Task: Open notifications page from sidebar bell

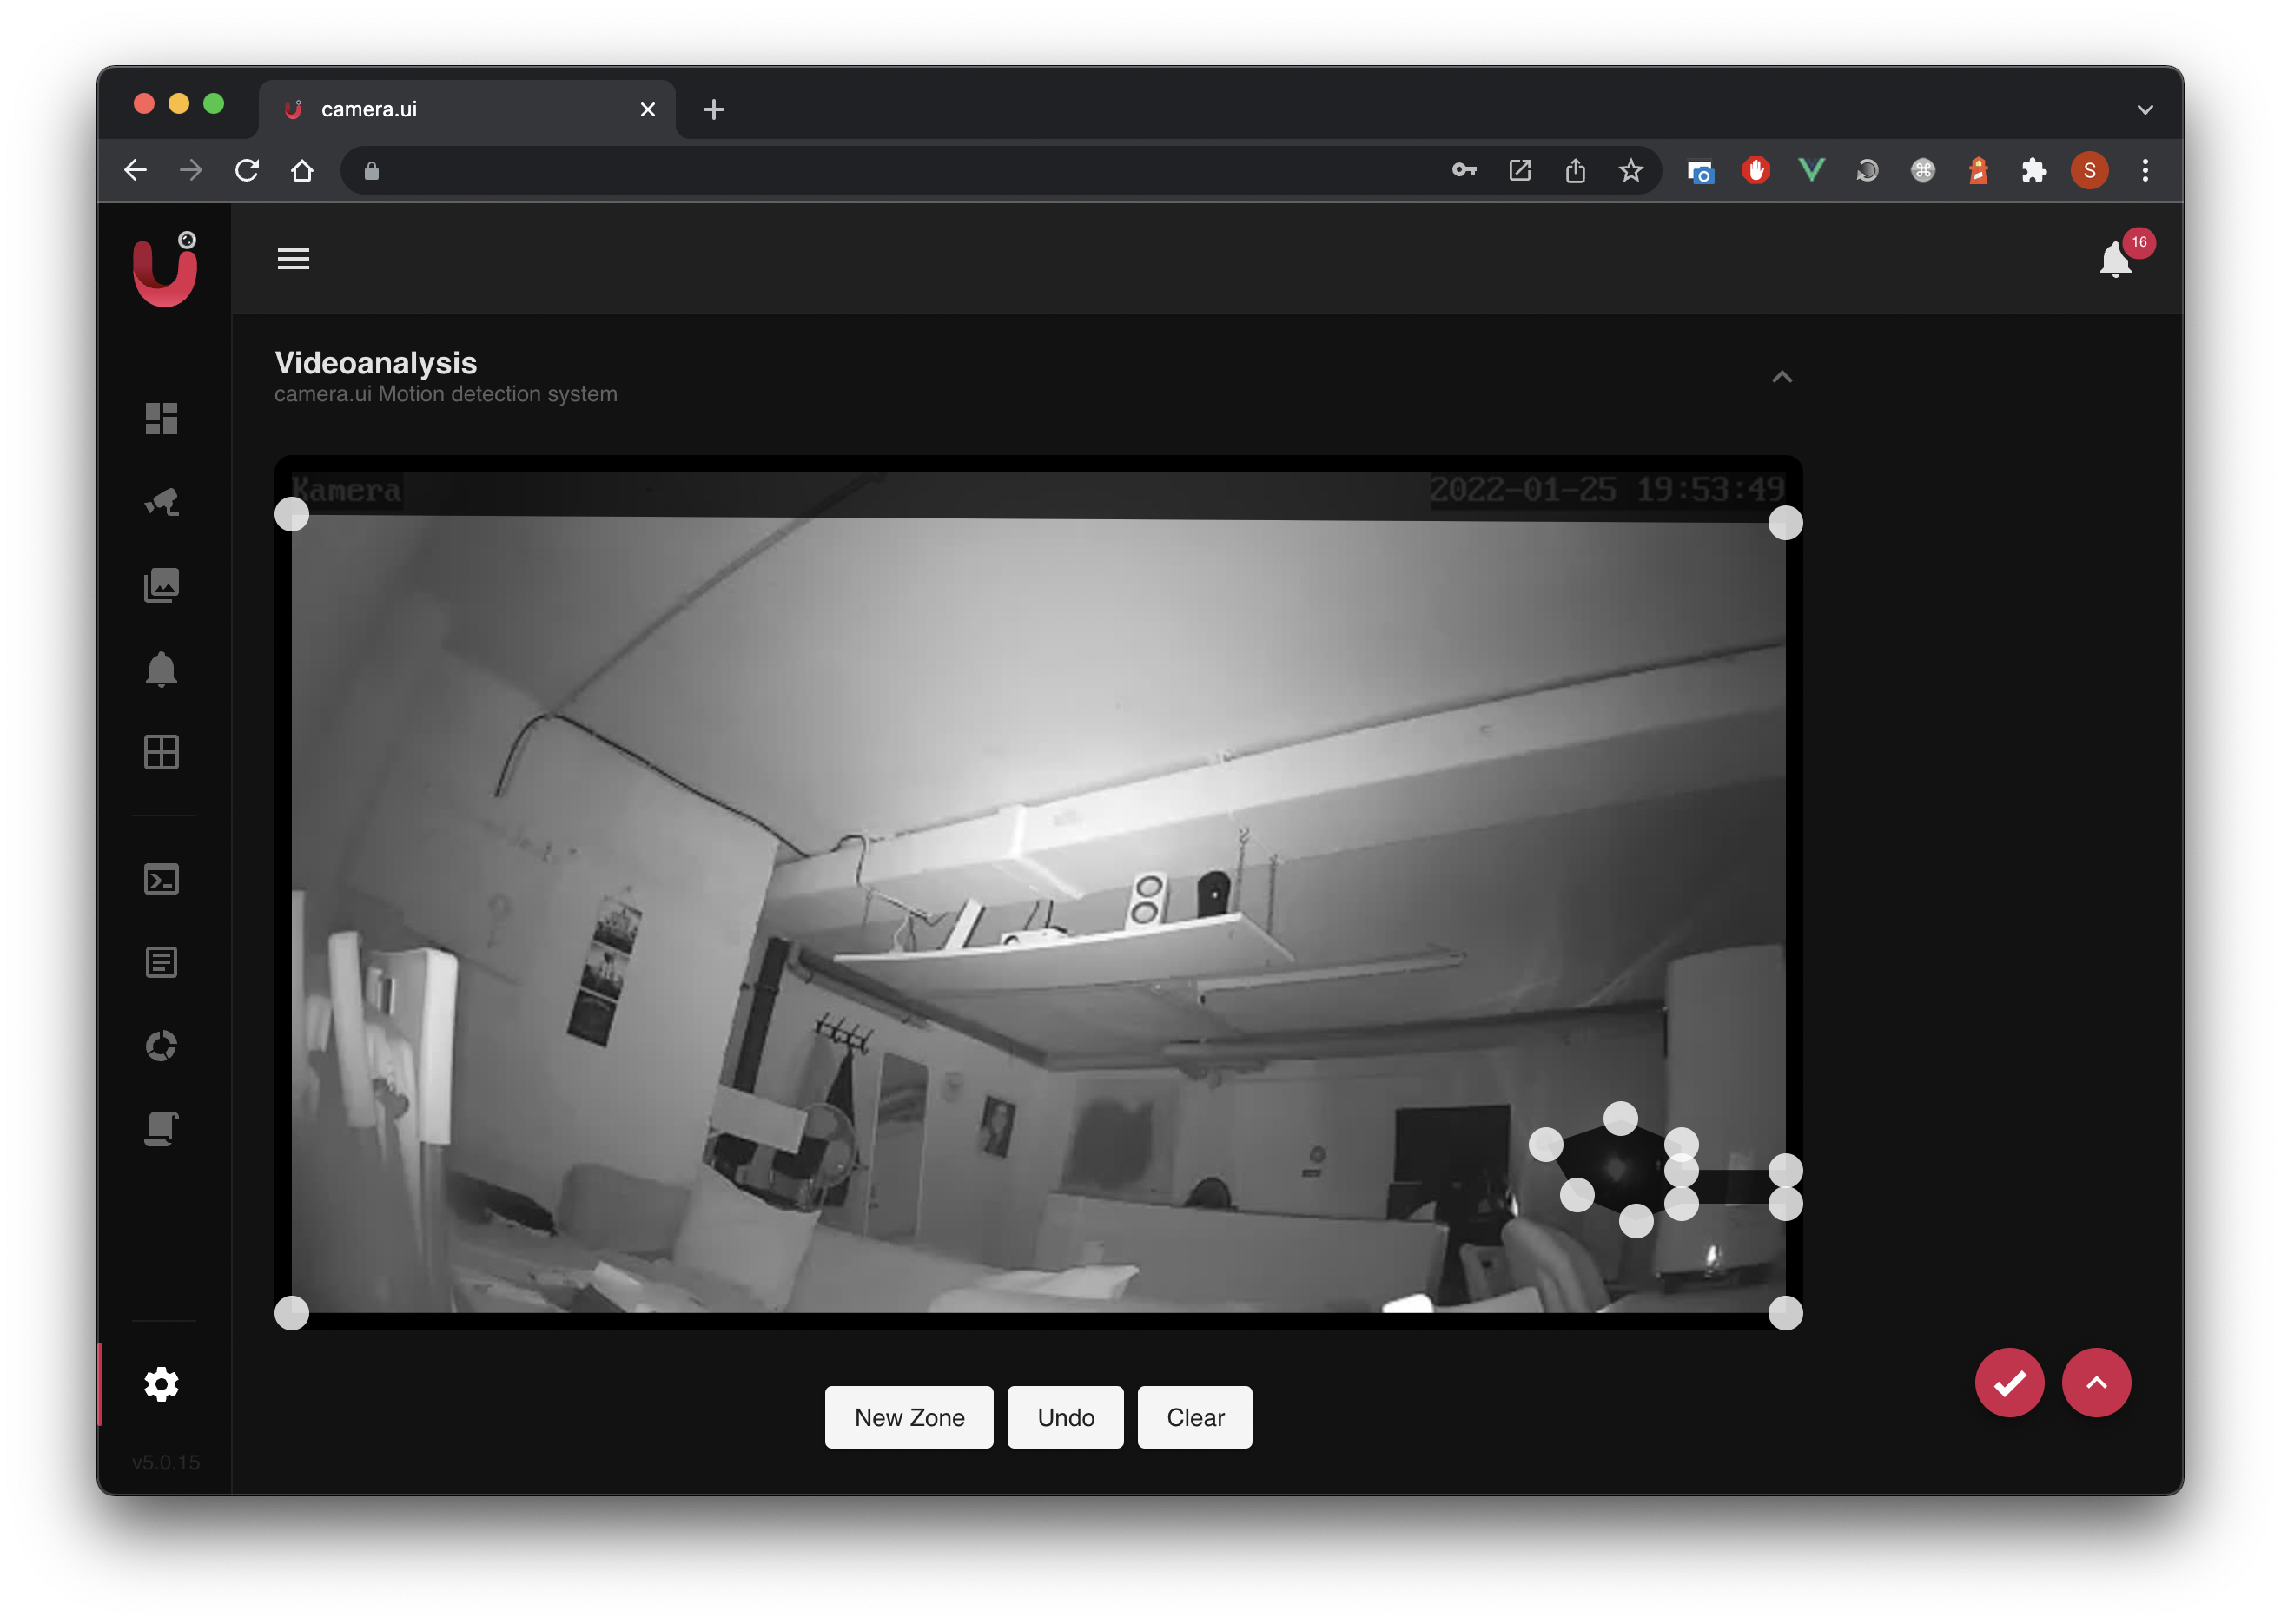Action: click(x=161, y=669)
